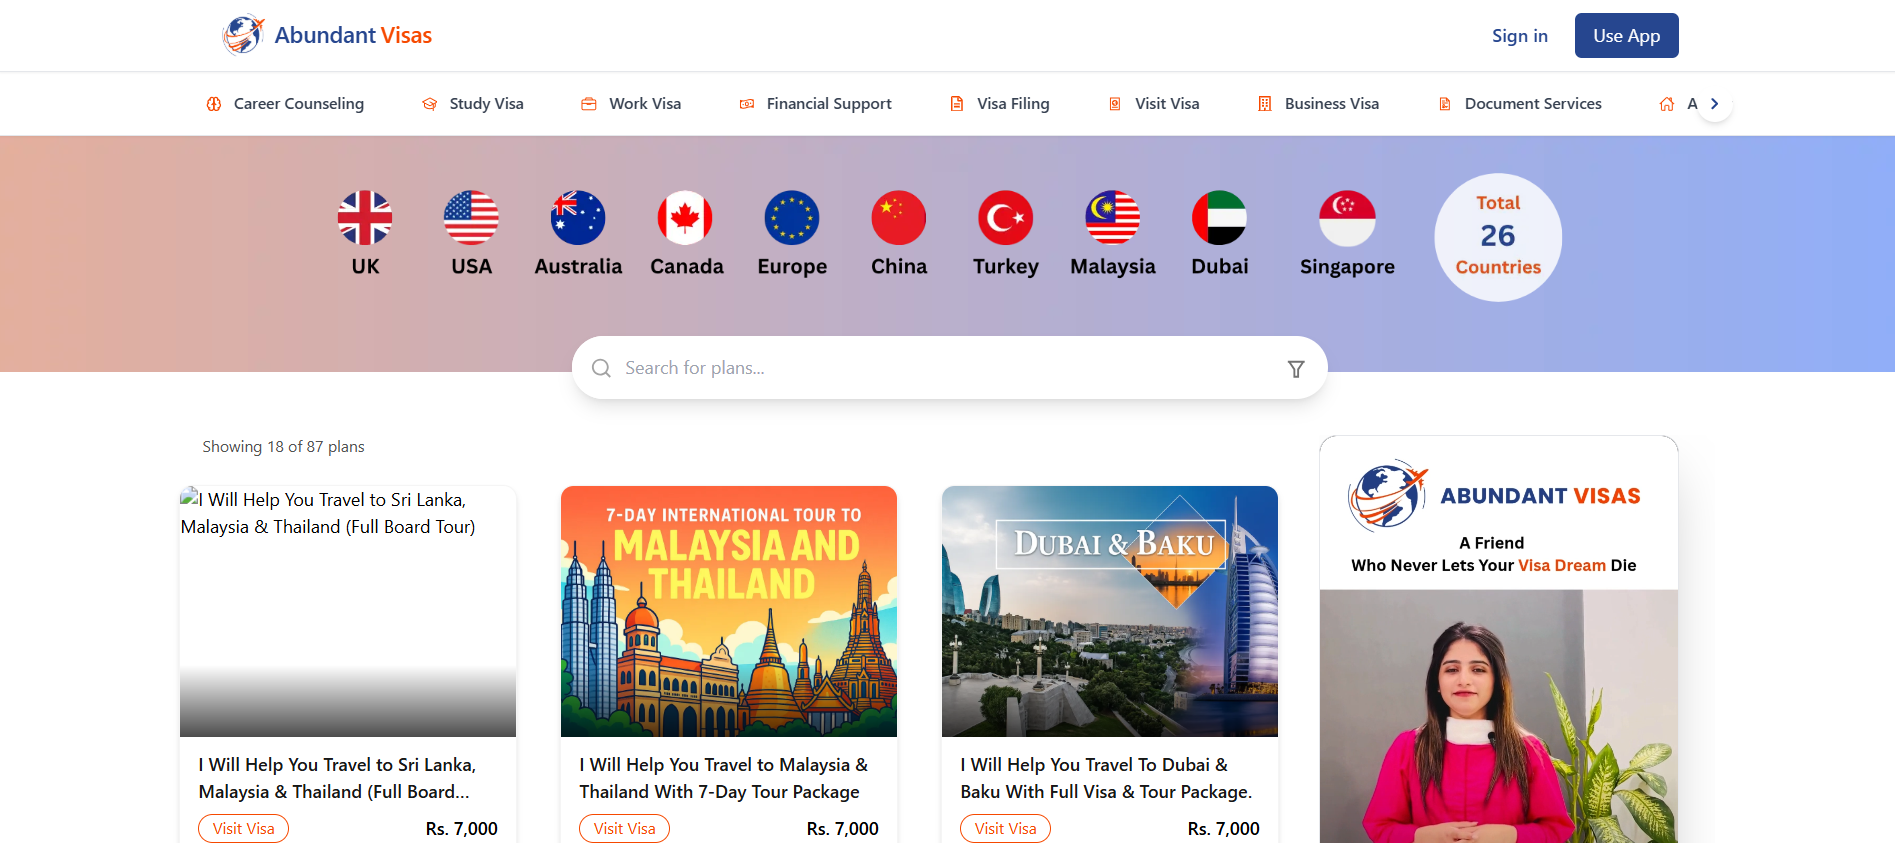
Task: Pick the Europe flag icon
Action: pyautogui.click(x=792, y=218)
